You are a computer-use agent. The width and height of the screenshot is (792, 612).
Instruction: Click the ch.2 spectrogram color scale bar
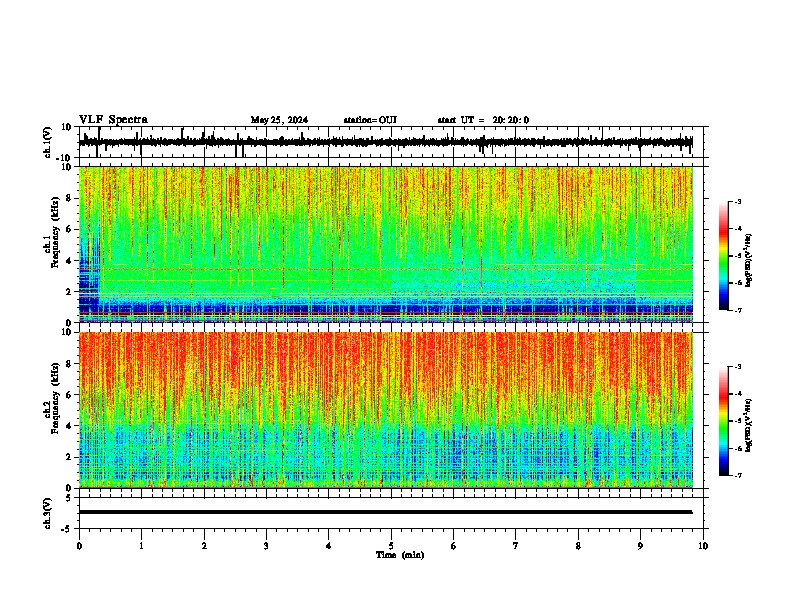click(x=723, y=421)
